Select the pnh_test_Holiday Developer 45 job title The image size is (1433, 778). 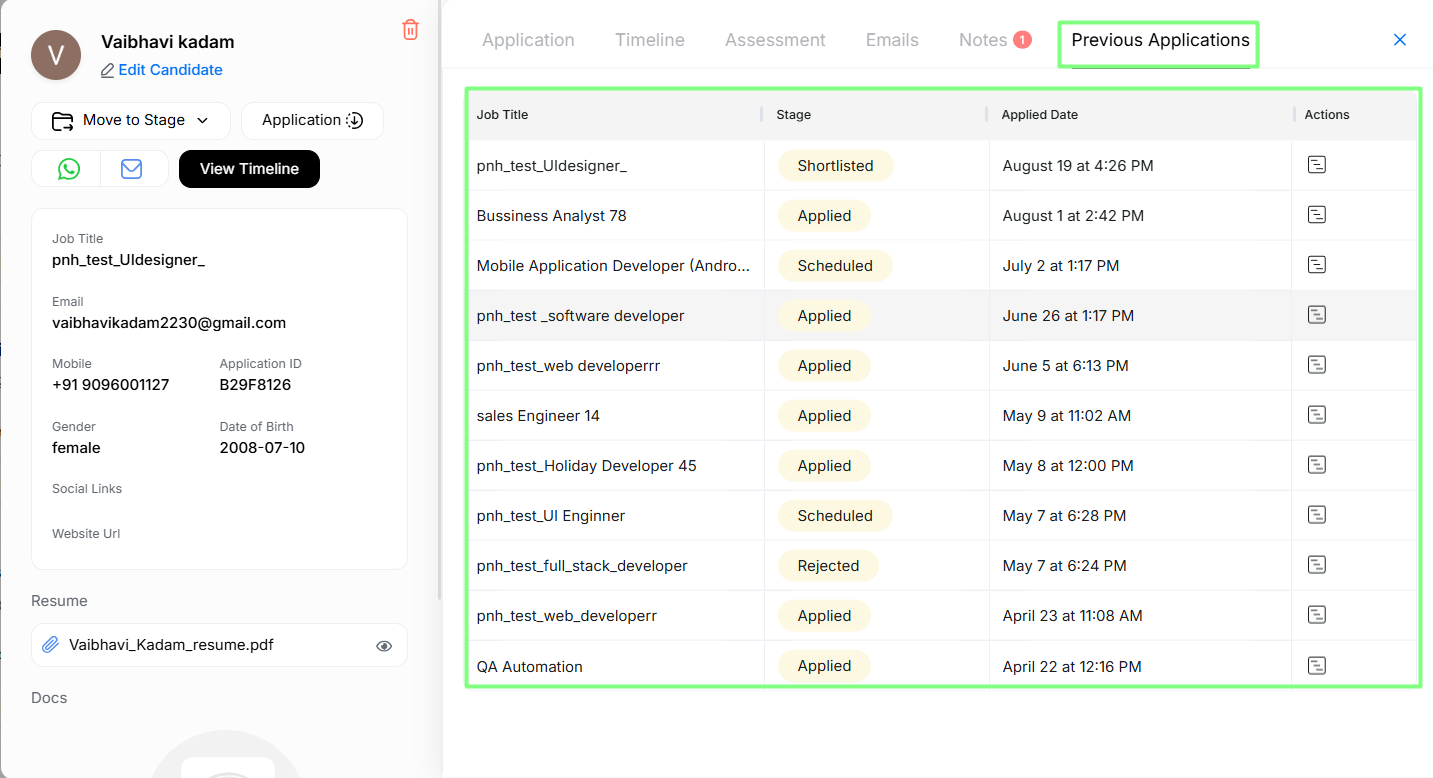point(587,466)
